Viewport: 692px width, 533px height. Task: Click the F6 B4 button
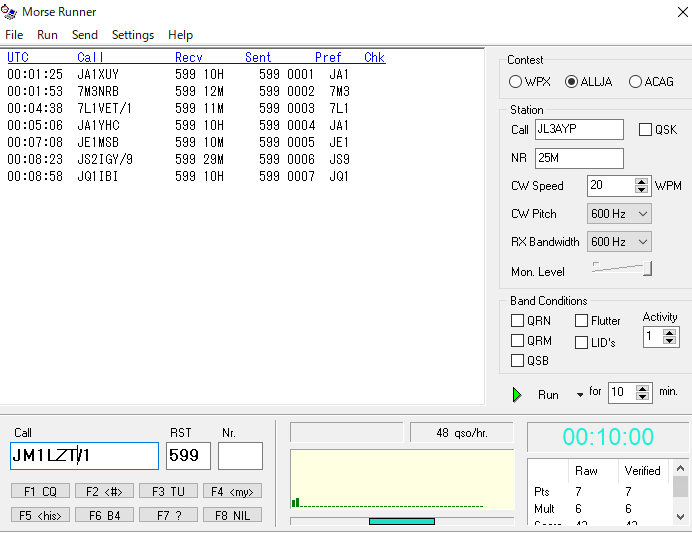point(104,515)
